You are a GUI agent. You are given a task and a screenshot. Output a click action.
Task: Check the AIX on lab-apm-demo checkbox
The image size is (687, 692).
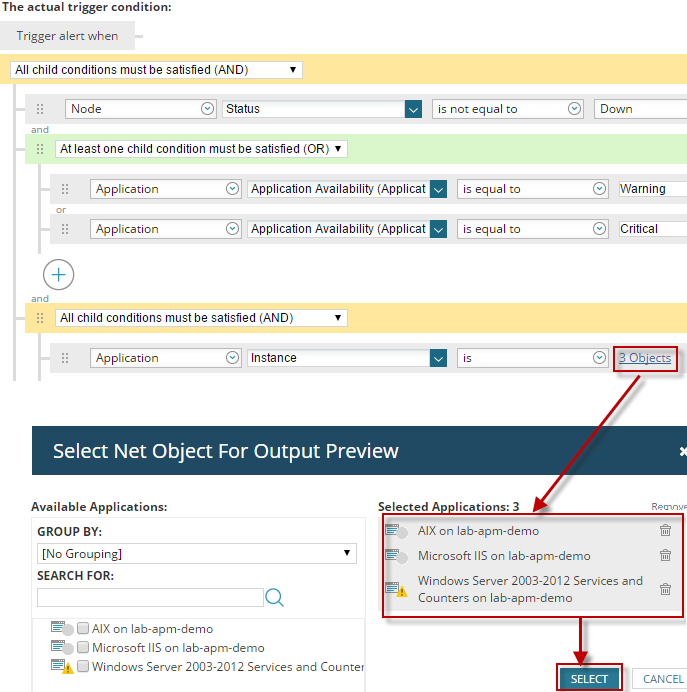83,629
